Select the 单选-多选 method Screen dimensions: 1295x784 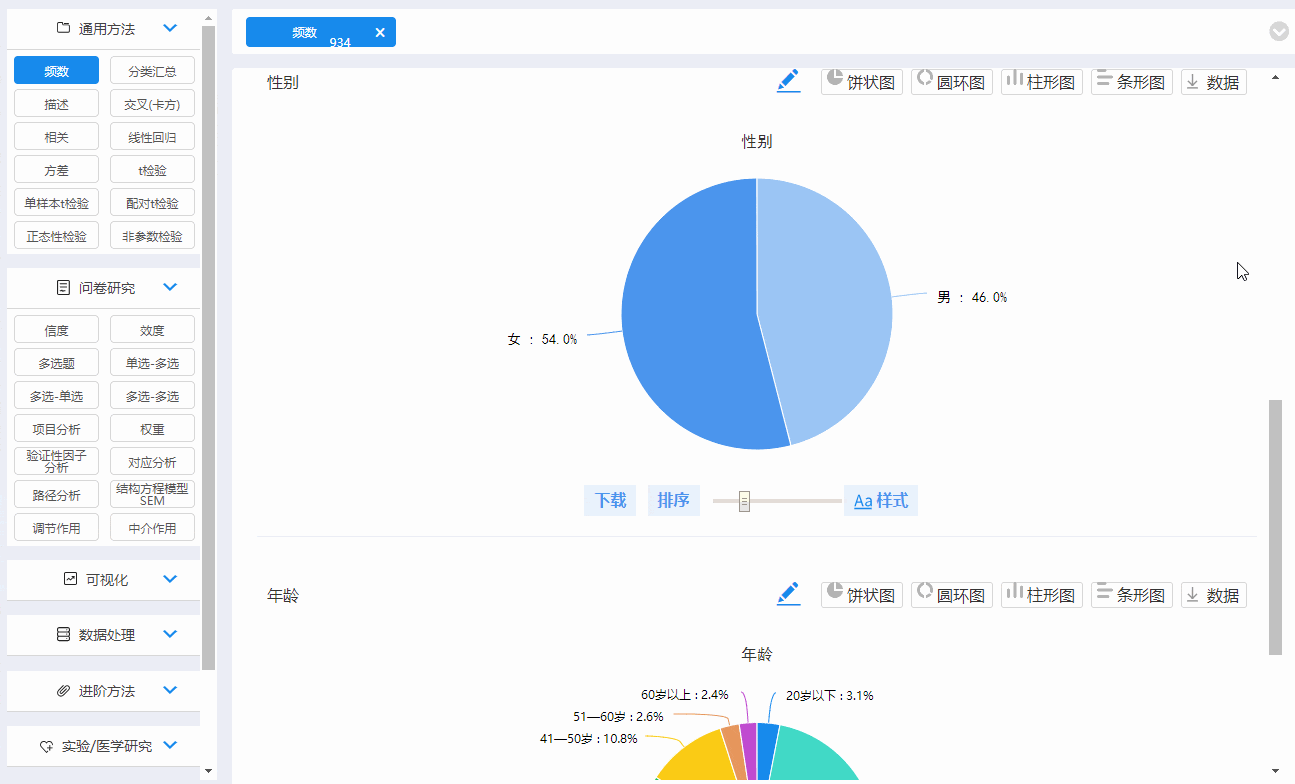pyautogui.click(x=152, y=363)
